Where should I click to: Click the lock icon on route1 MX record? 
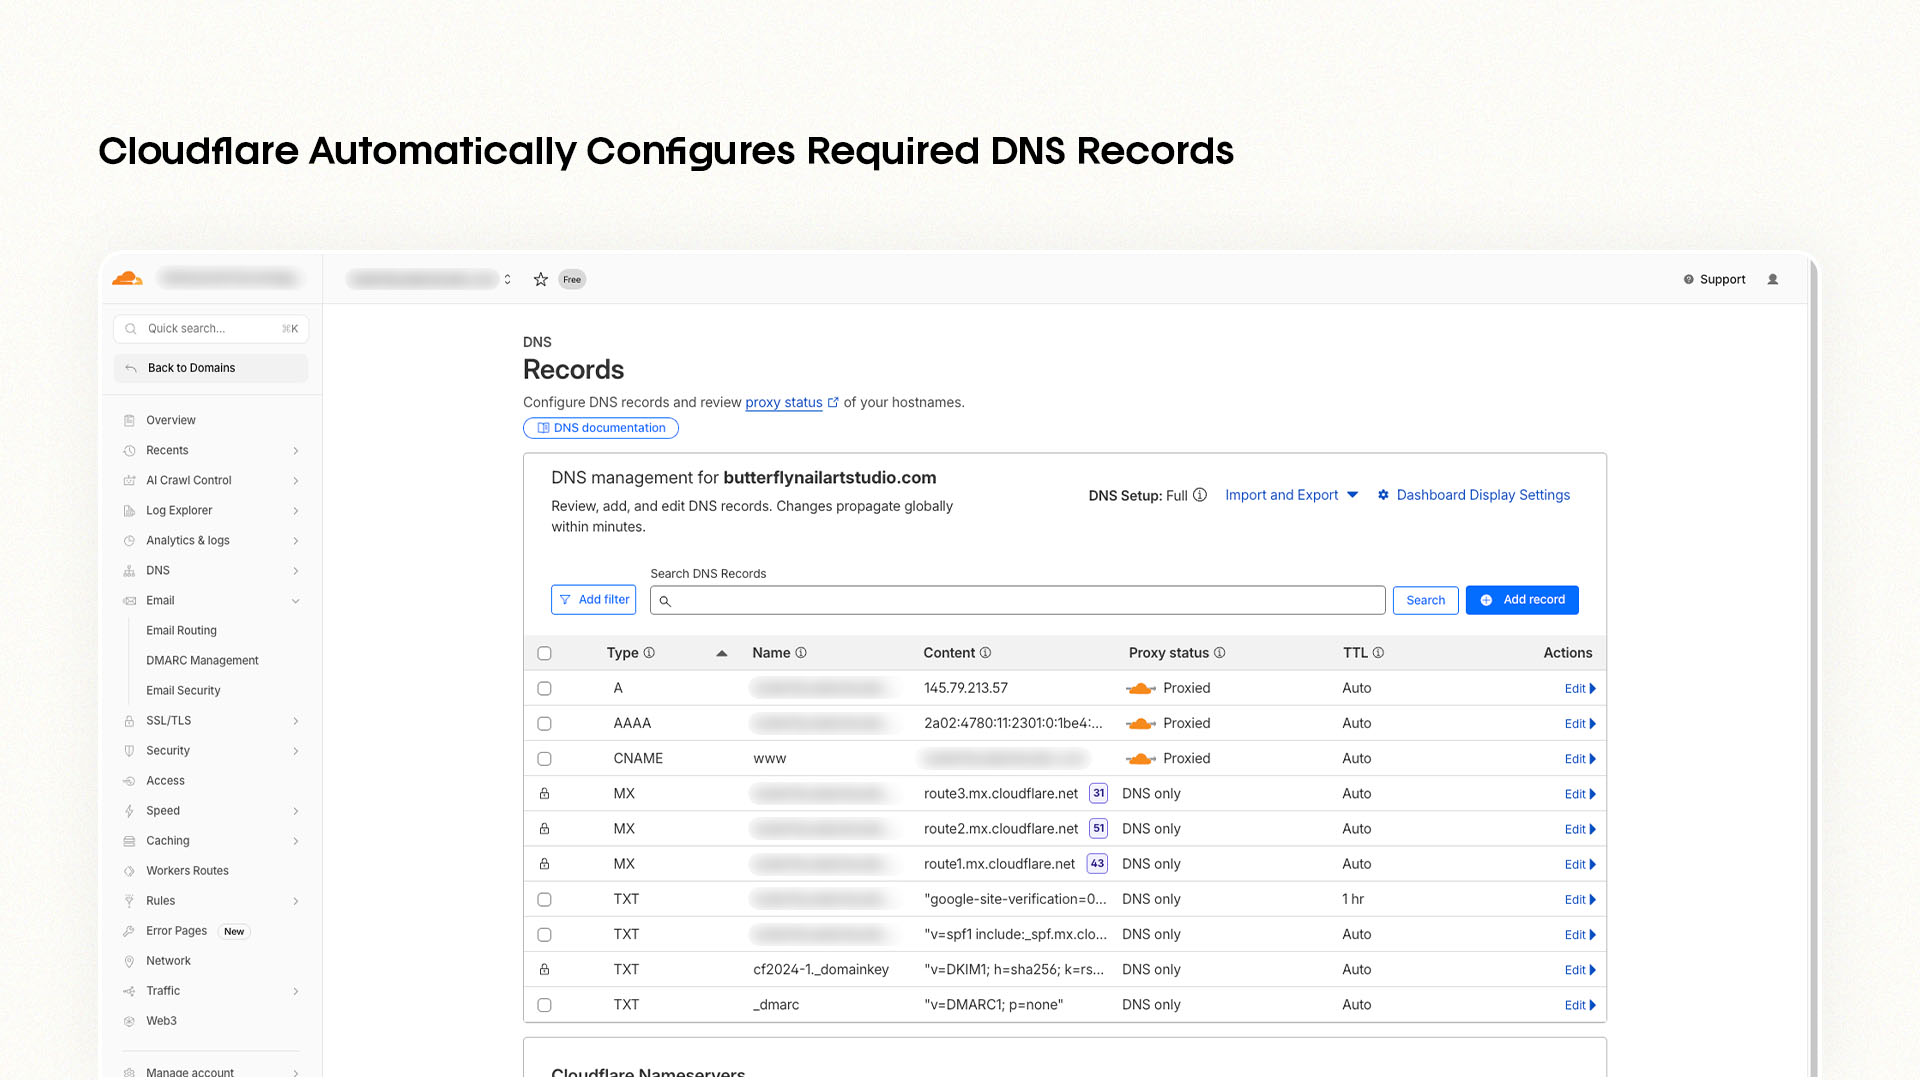click(544, 863)
